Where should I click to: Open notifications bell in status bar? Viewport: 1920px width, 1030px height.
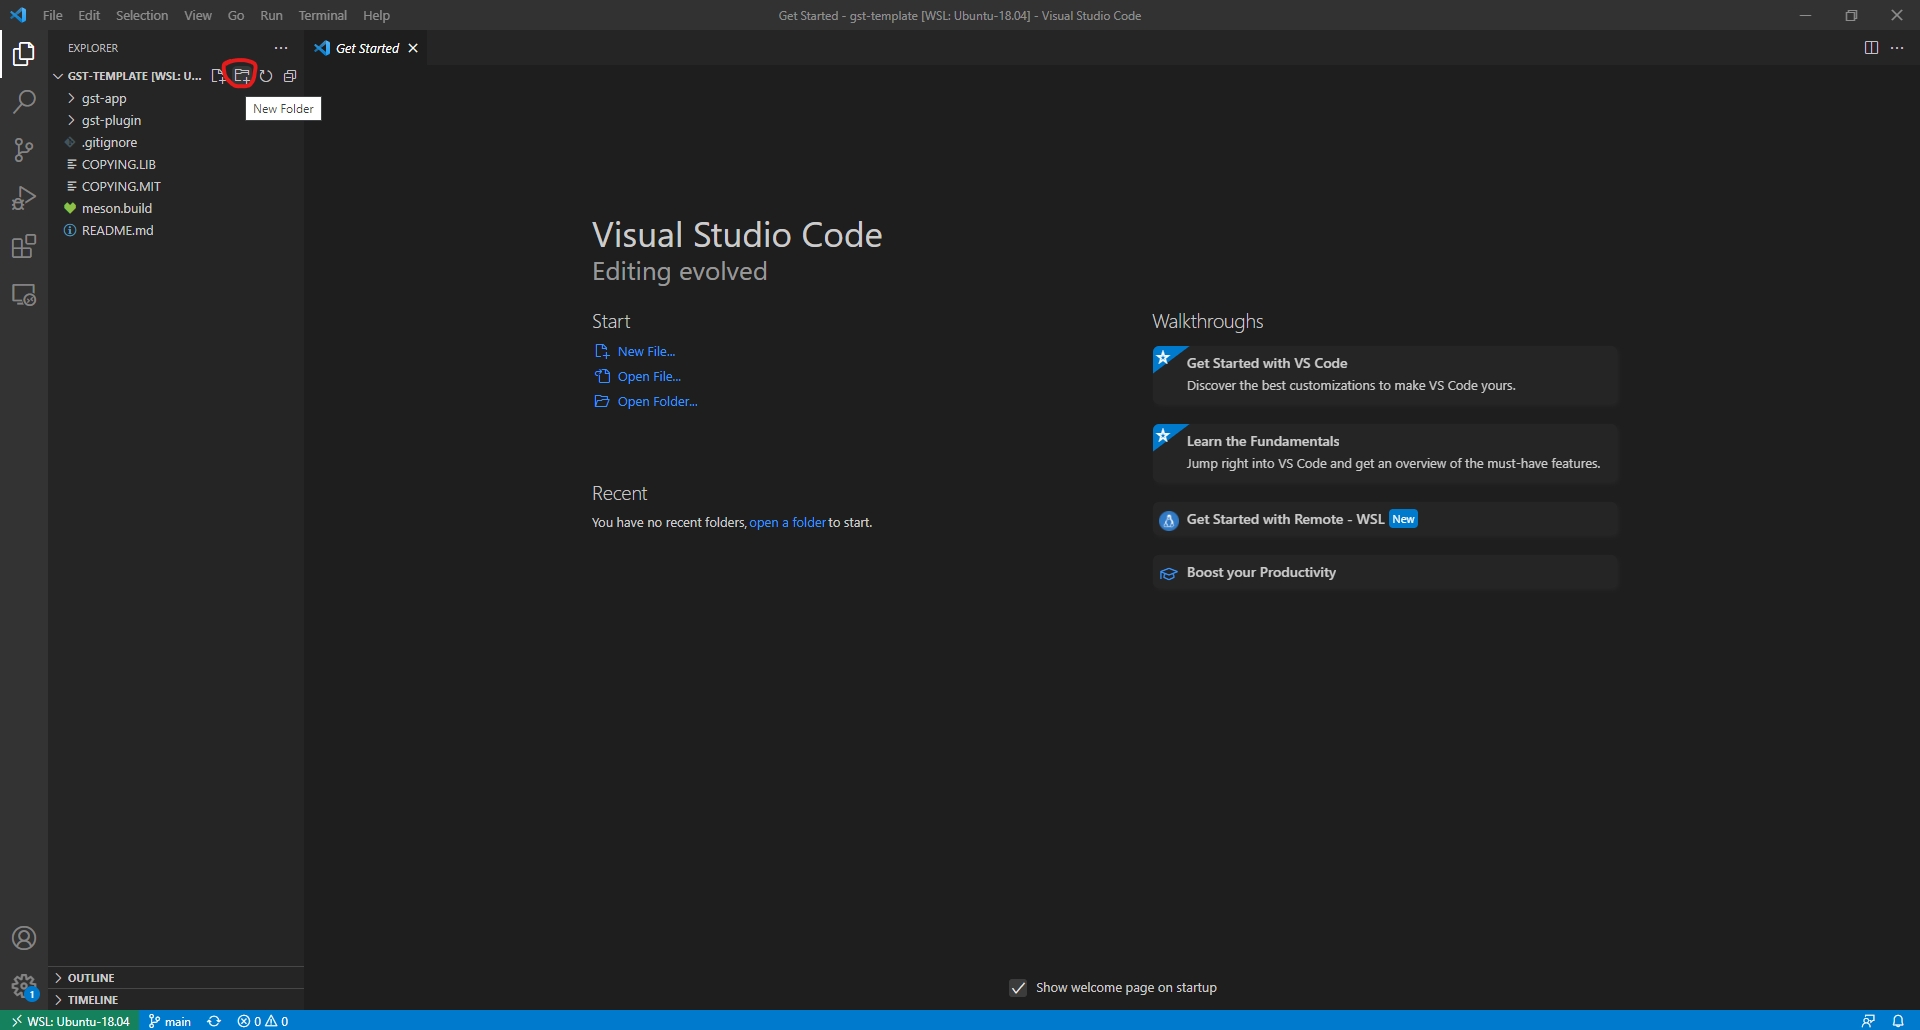click(x=1898, y=1021)
